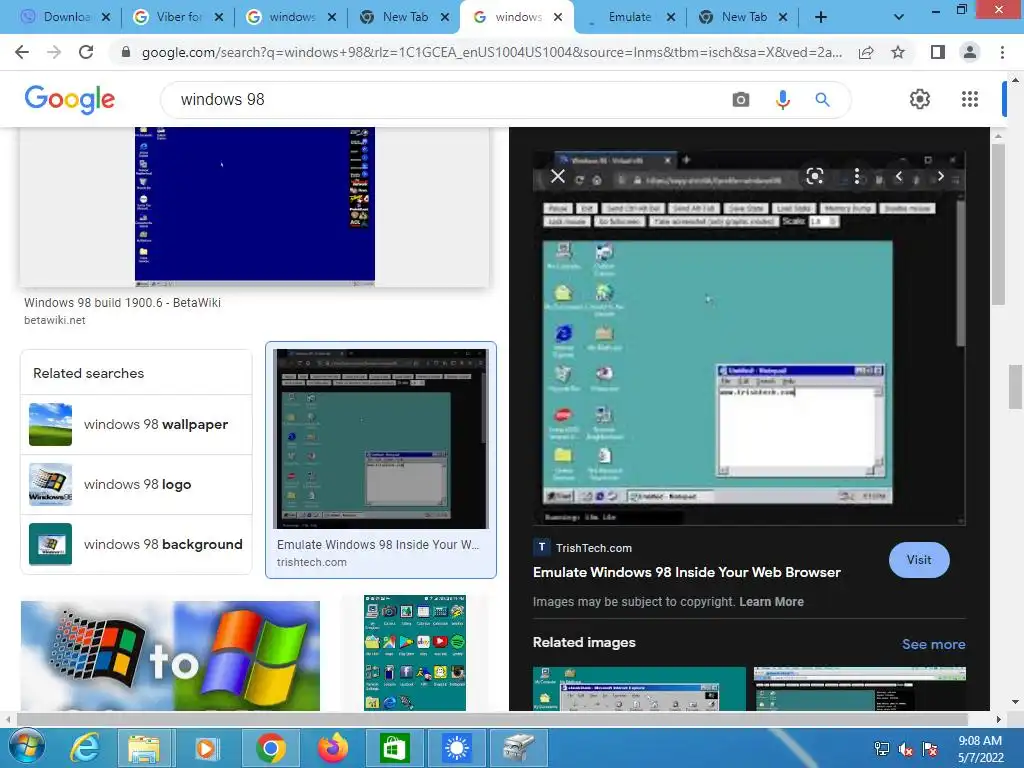
Task: Click See more related images
Action: coord(933,644)
